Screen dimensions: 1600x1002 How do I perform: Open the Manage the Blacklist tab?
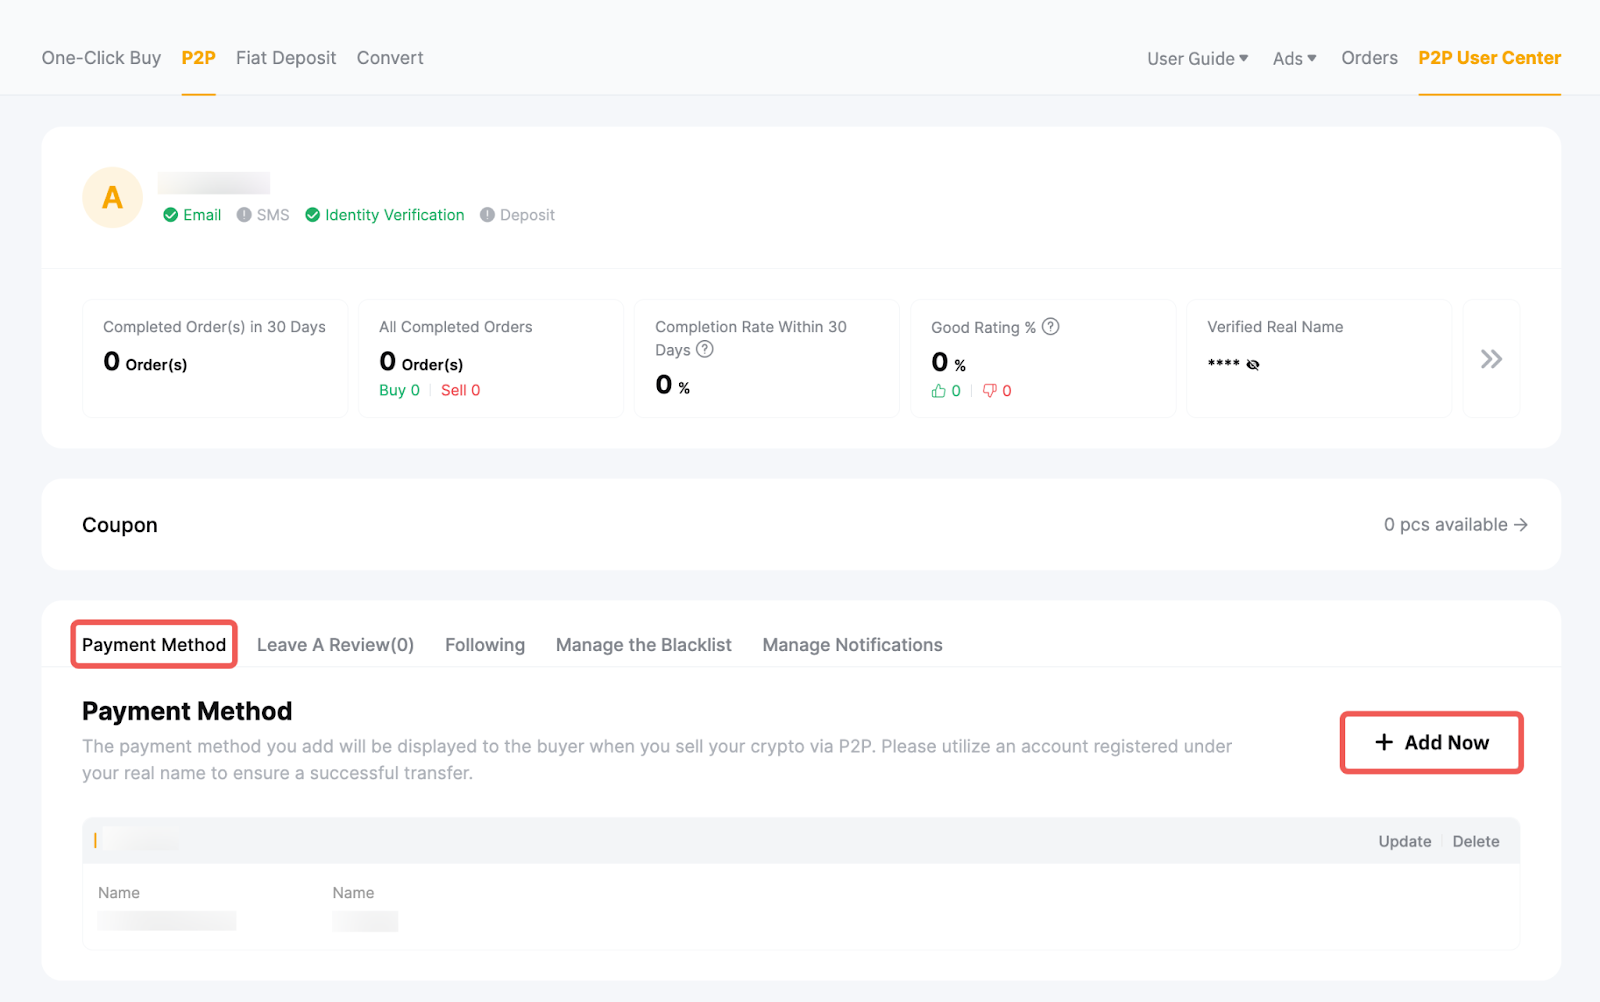[643, 645]
